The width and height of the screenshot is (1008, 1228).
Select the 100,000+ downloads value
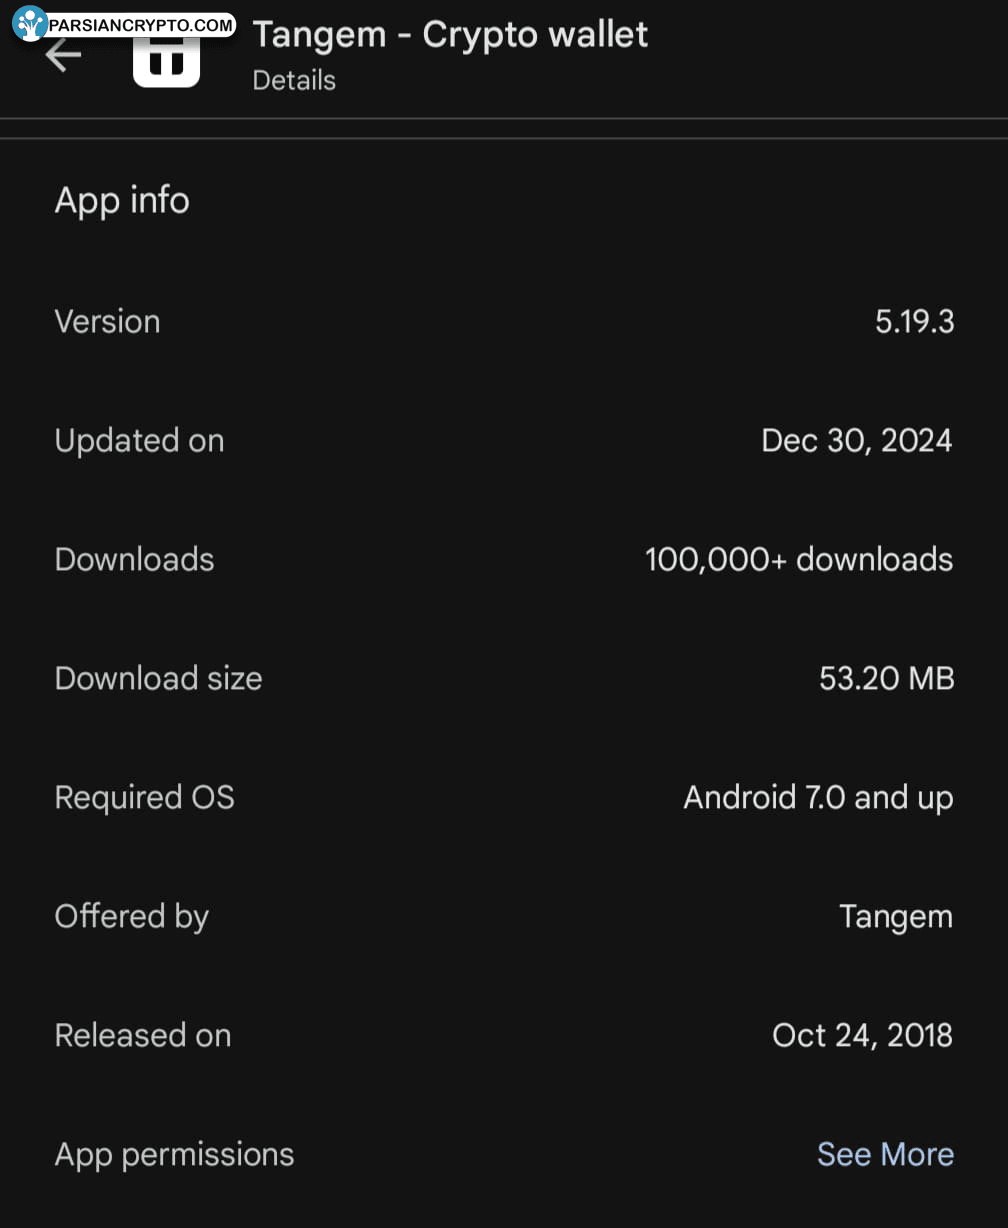[x=799, y=559]
